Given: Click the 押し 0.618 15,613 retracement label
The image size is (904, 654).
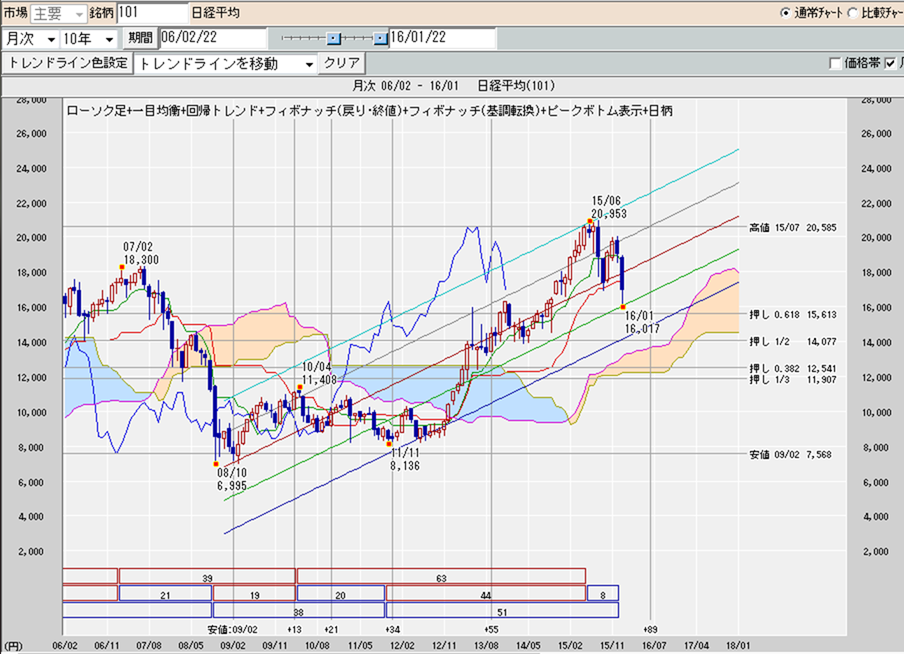Looking at the screenshot, I should (793, 315).
